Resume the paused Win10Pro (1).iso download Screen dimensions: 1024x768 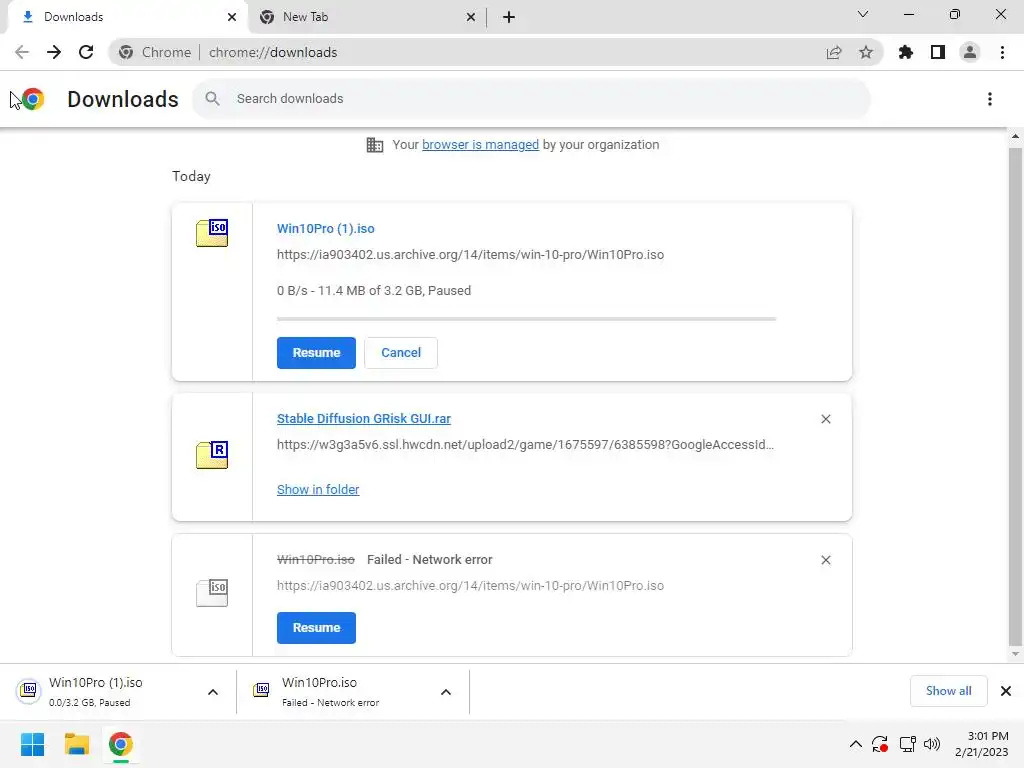coord(316,353)
